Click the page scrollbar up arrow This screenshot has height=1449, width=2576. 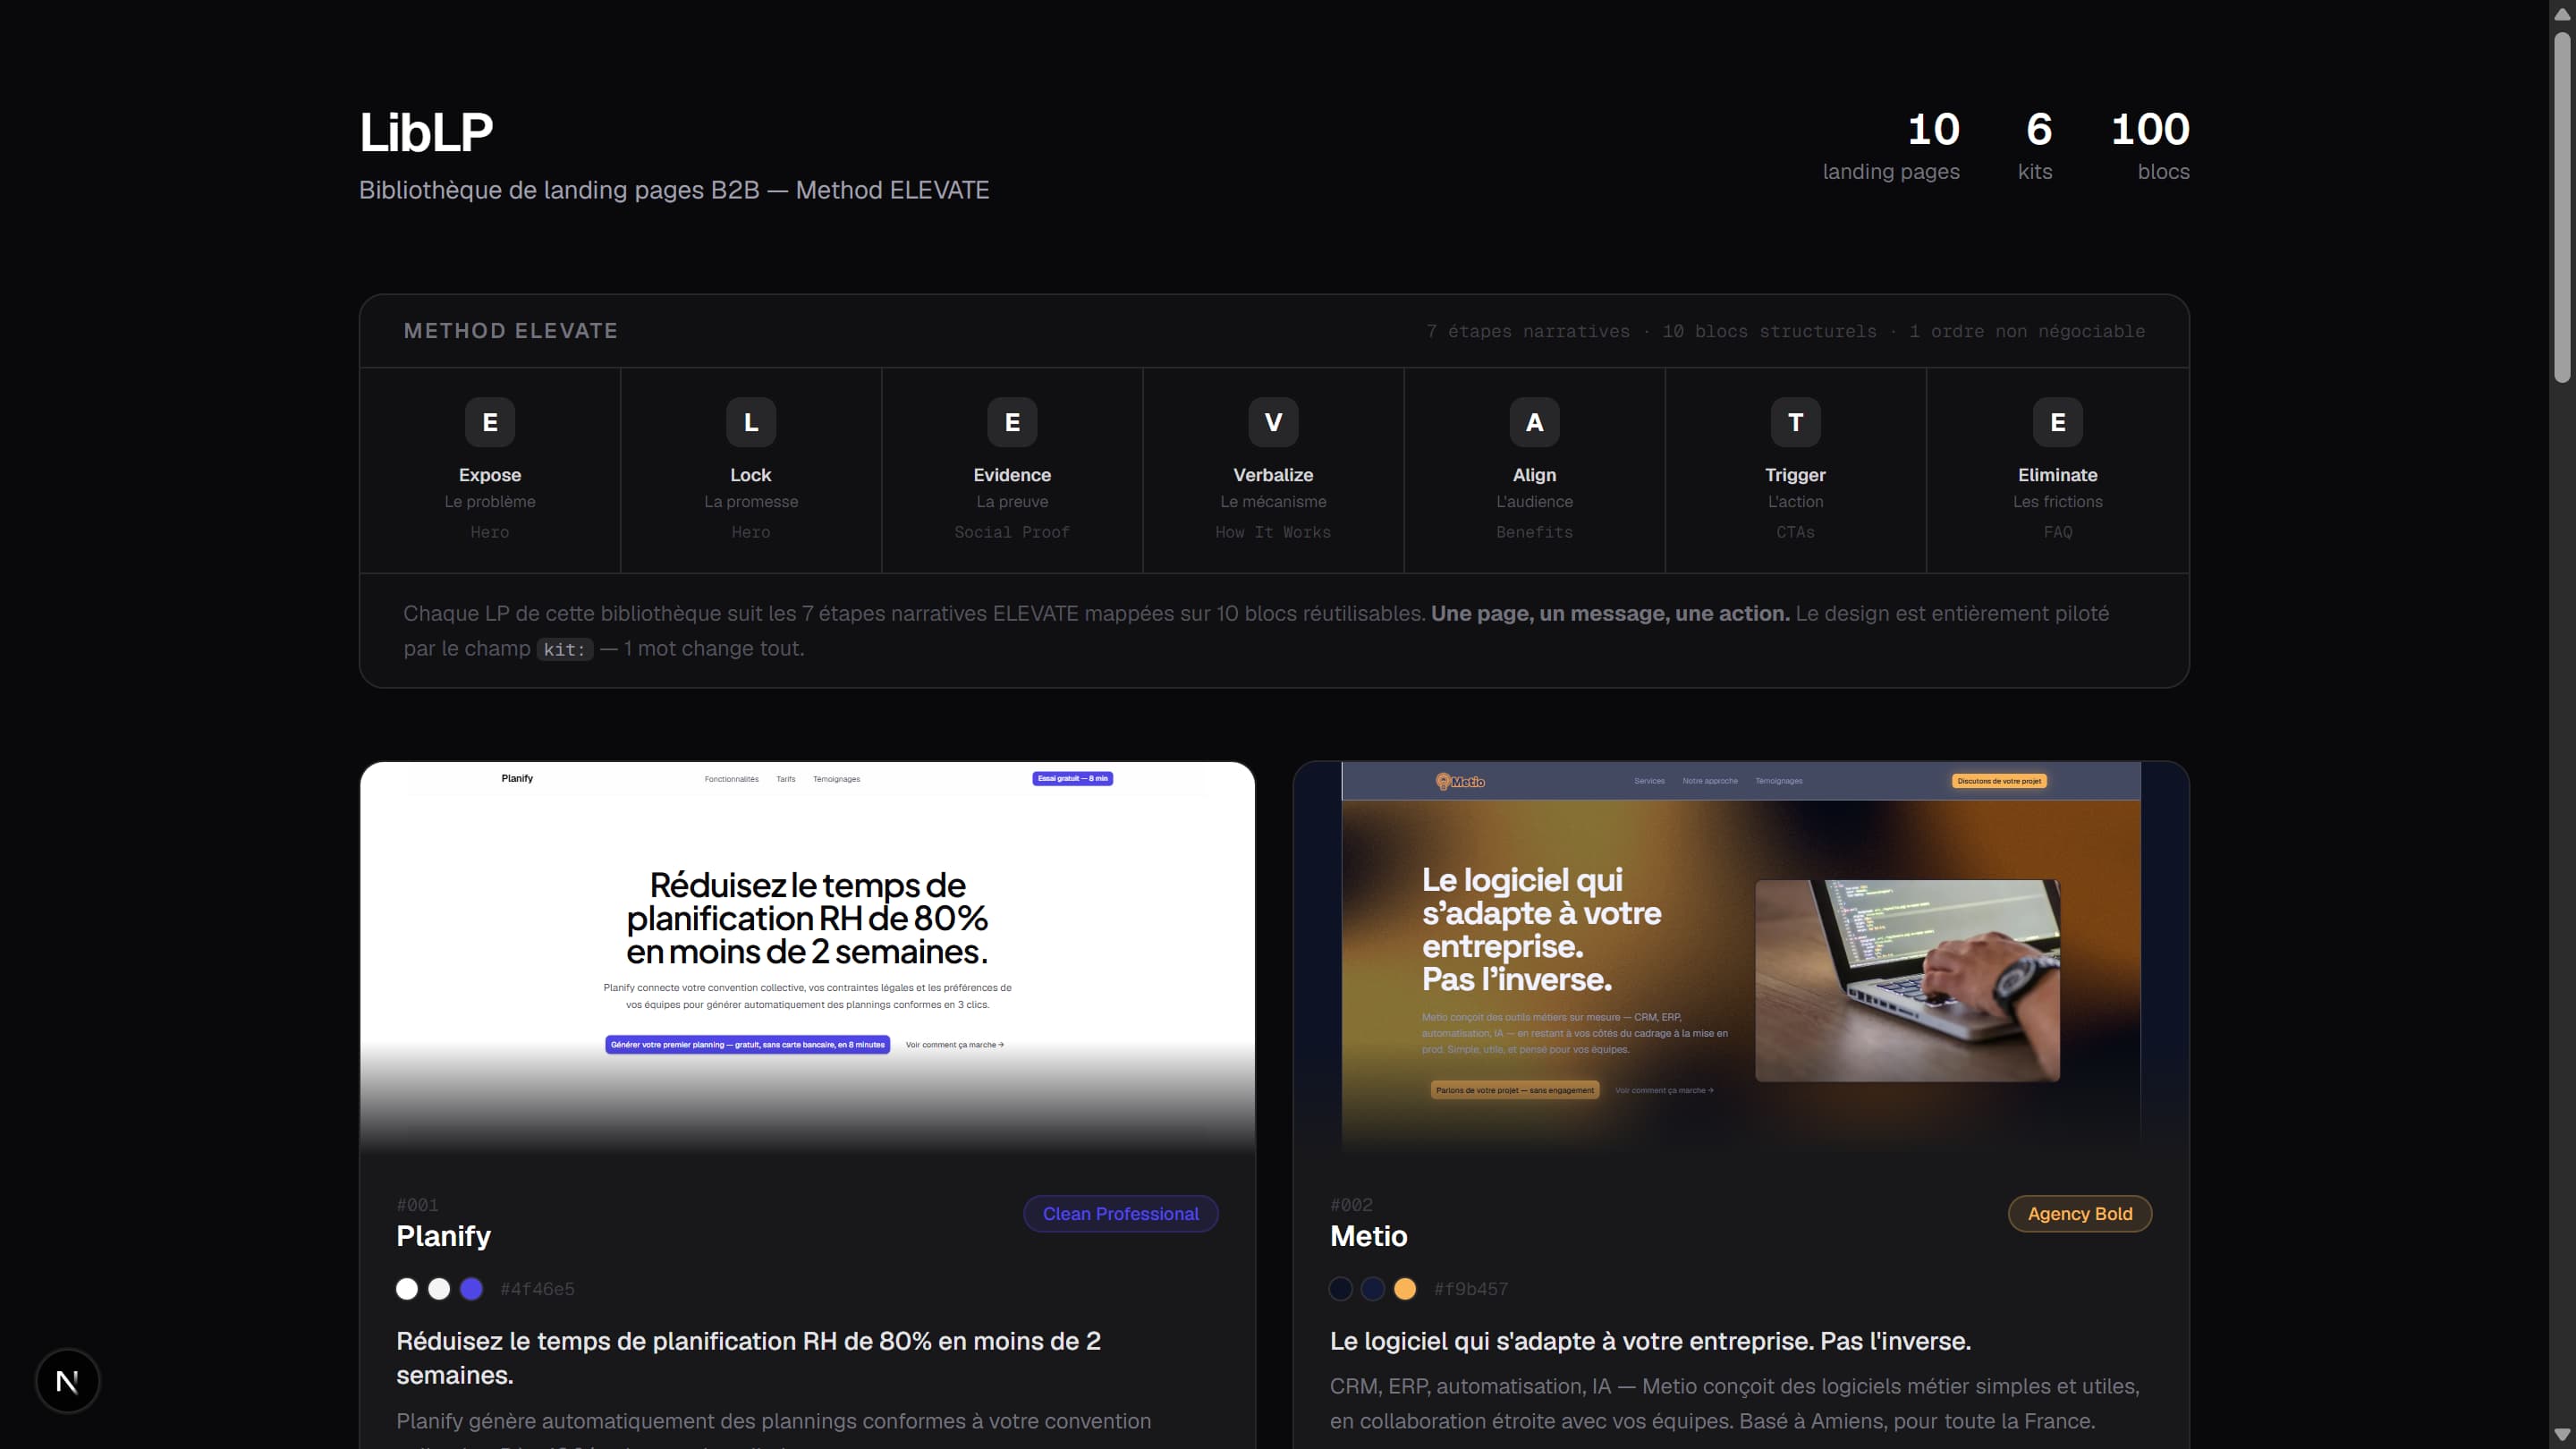(2562, 13)
